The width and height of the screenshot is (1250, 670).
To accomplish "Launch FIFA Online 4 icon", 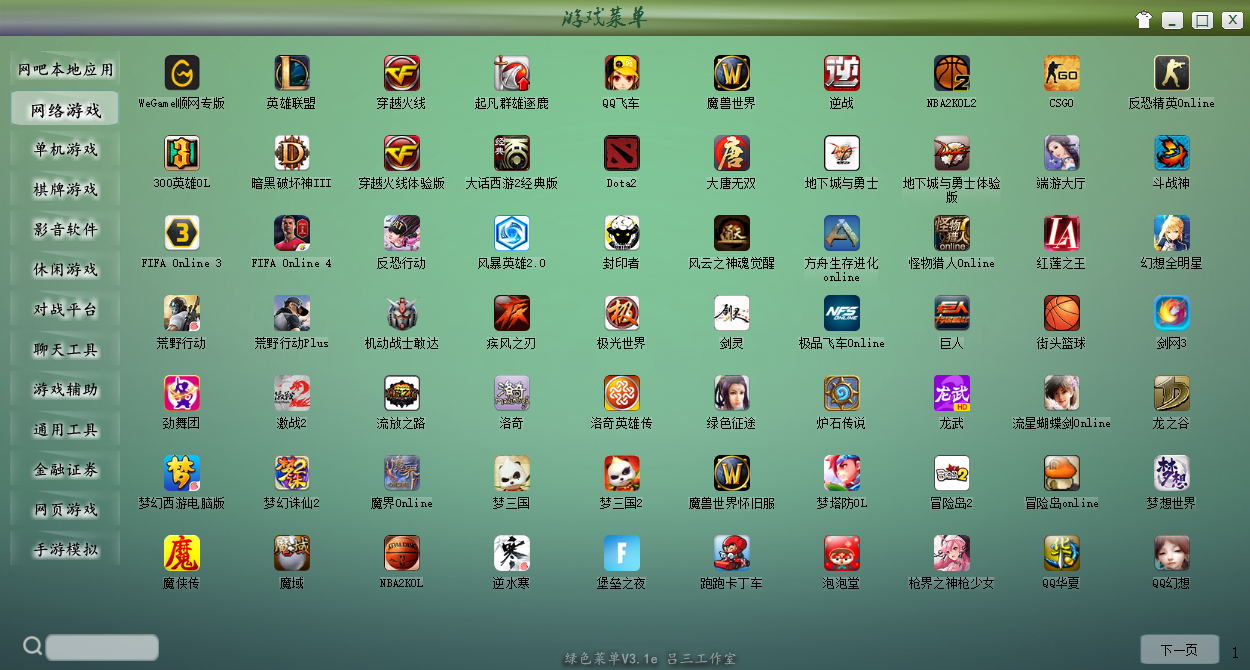I will point(292,233).
